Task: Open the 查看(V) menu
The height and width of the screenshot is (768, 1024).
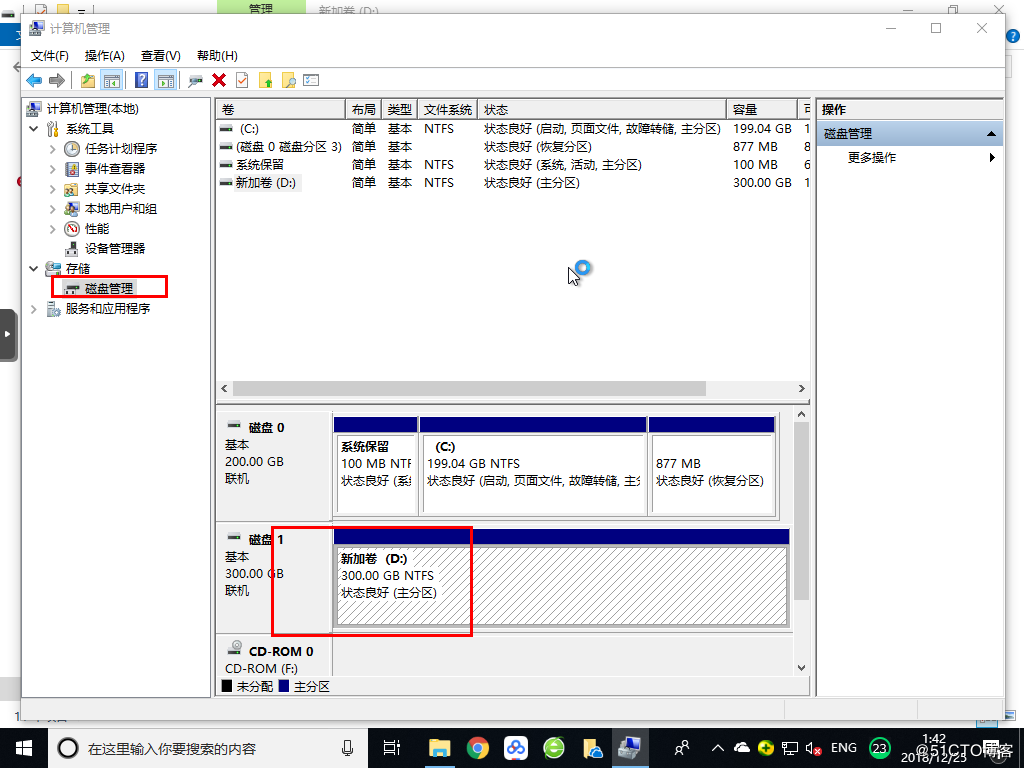Action: pyautogui.click(x=161, y=56)
